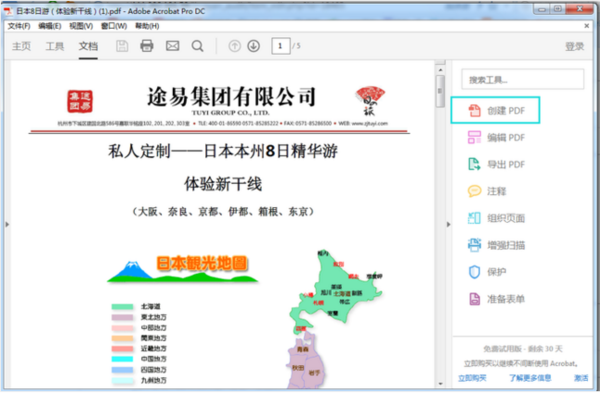Screen dimensions: 600x393
Task: Click the red company seal logo
Action: click(80, 101)
